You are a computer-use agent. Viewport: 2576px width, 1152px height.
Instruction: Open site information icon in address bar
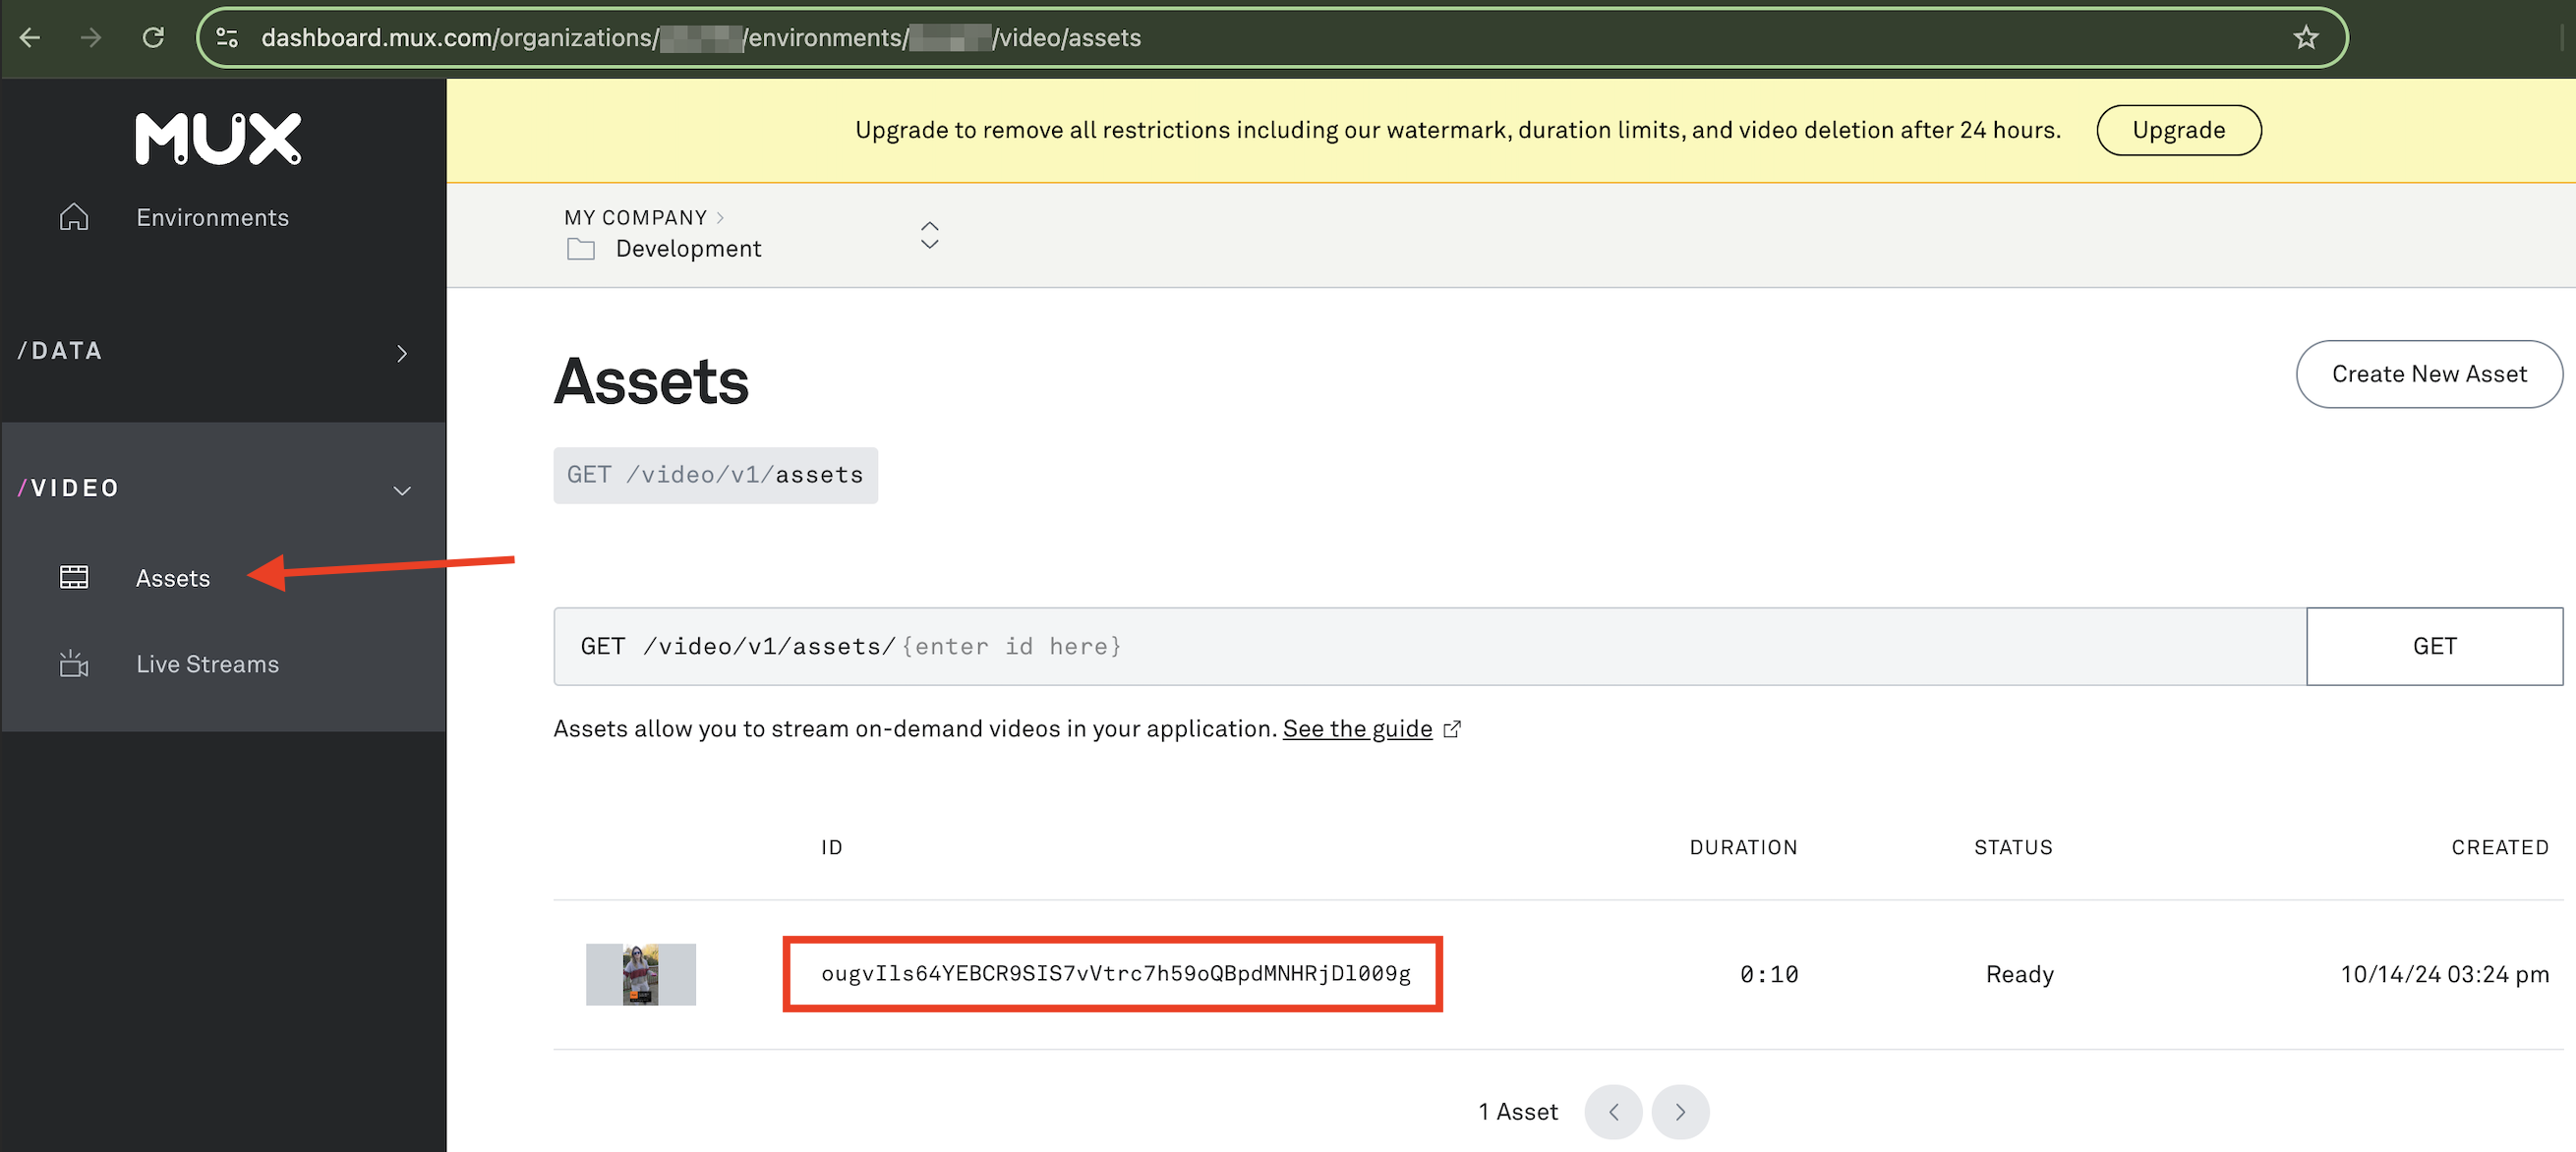pos(228,38)
